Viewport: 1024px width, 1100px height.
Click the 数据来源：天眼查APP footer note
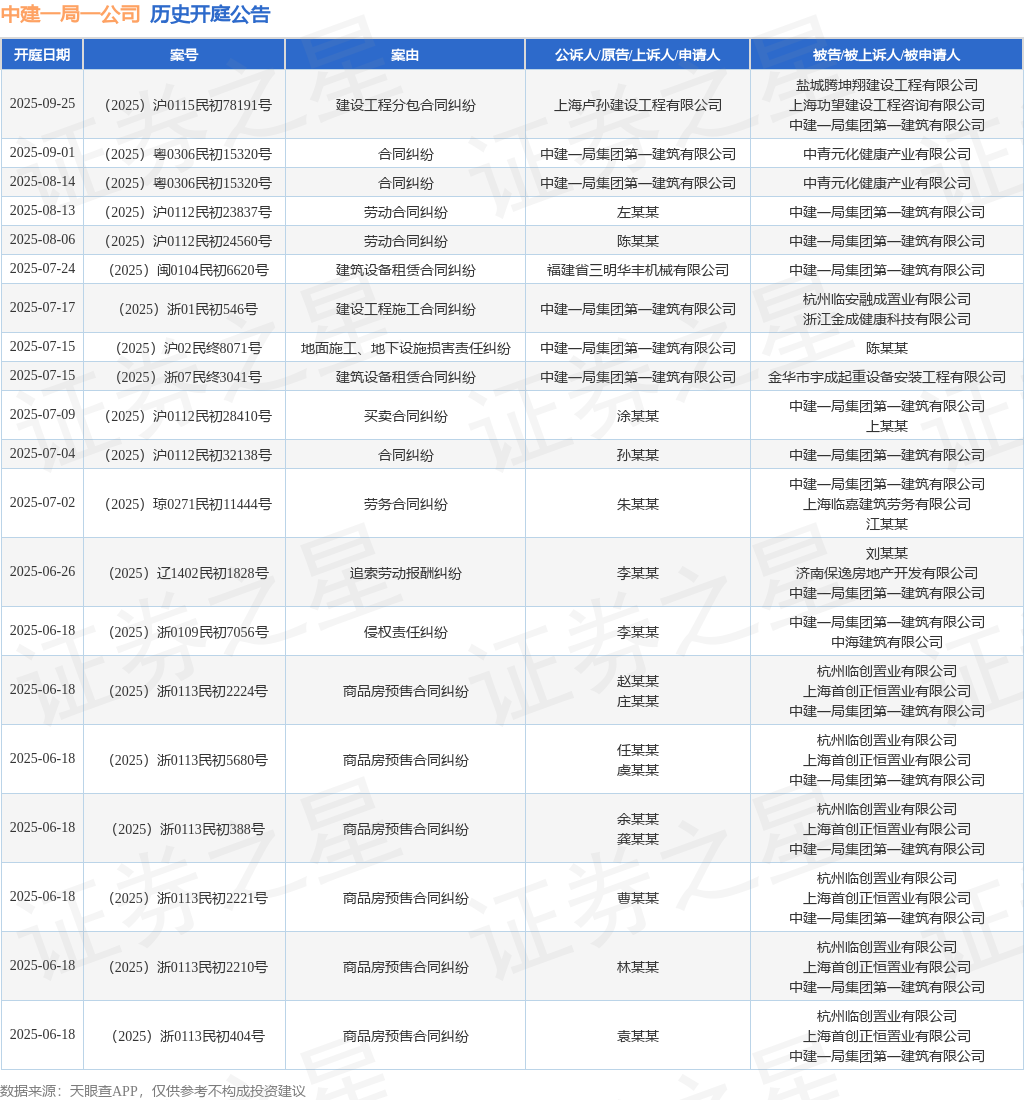pyautogui.click(x=153, y=1090)
